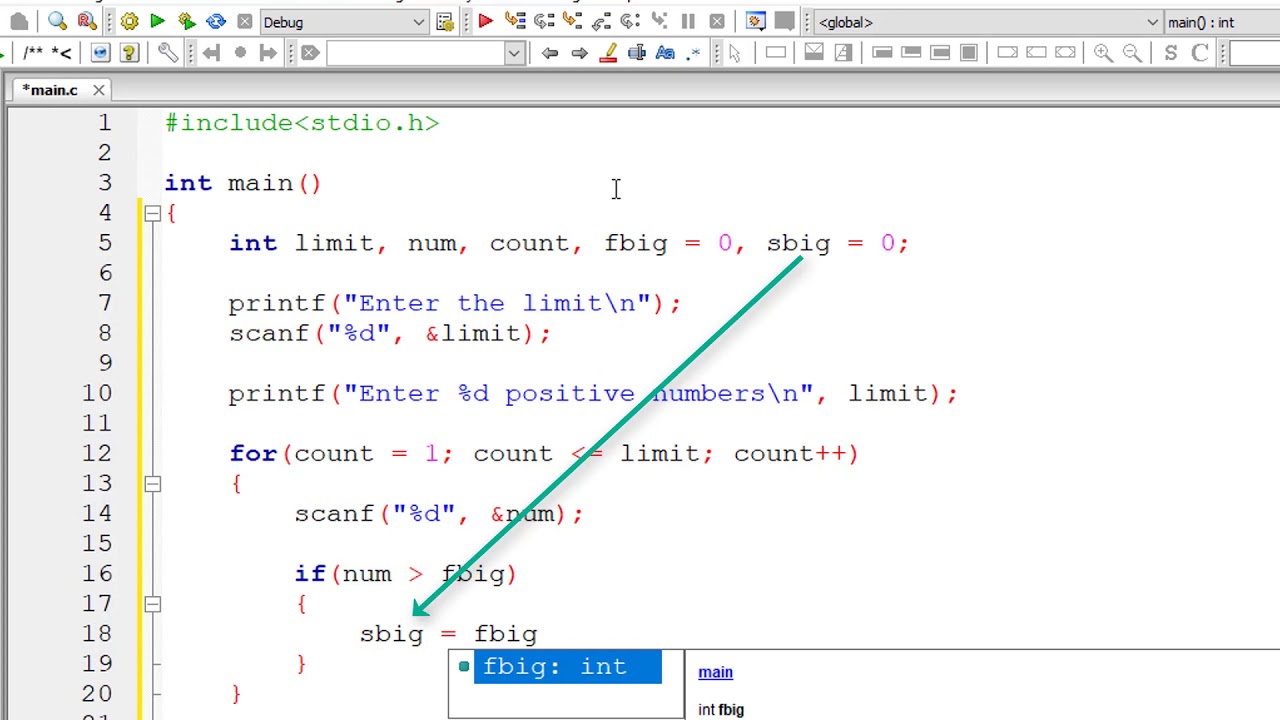Open the Build target Debug dropdown
1280x720 pixels.
[x=344, y=22]
